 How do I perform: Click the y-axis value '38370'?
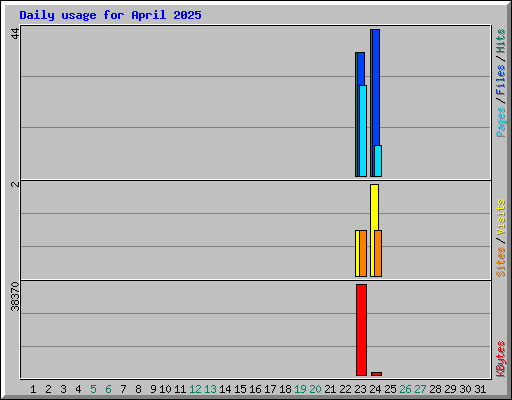click(15, 296)
